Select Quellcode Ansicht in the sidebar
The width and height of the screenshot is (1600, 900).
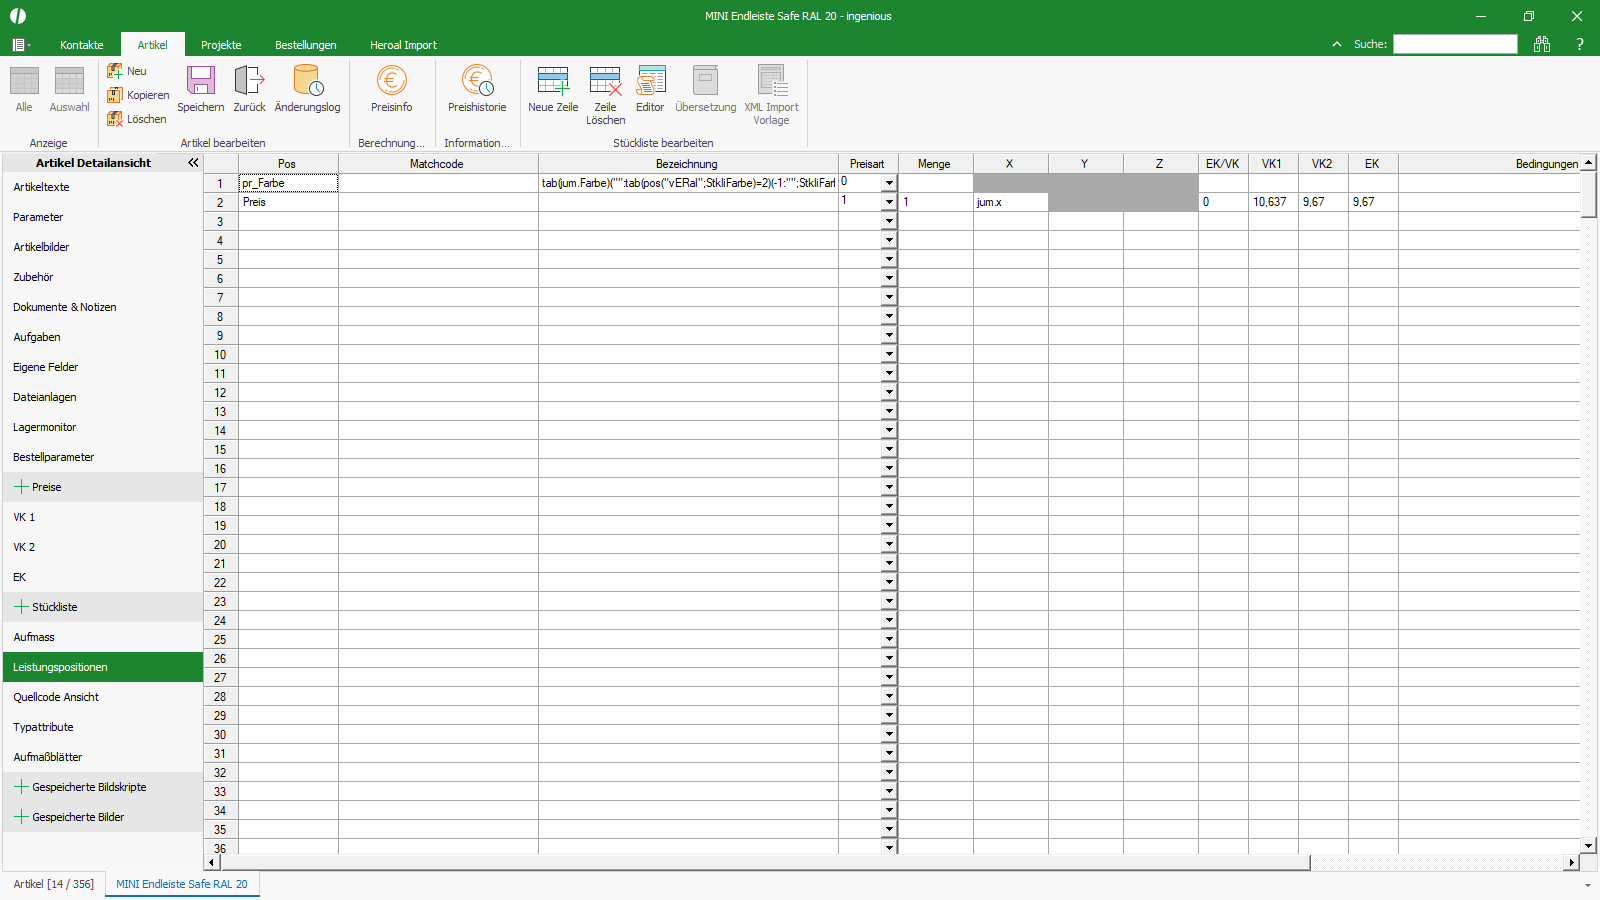[56, 697]
